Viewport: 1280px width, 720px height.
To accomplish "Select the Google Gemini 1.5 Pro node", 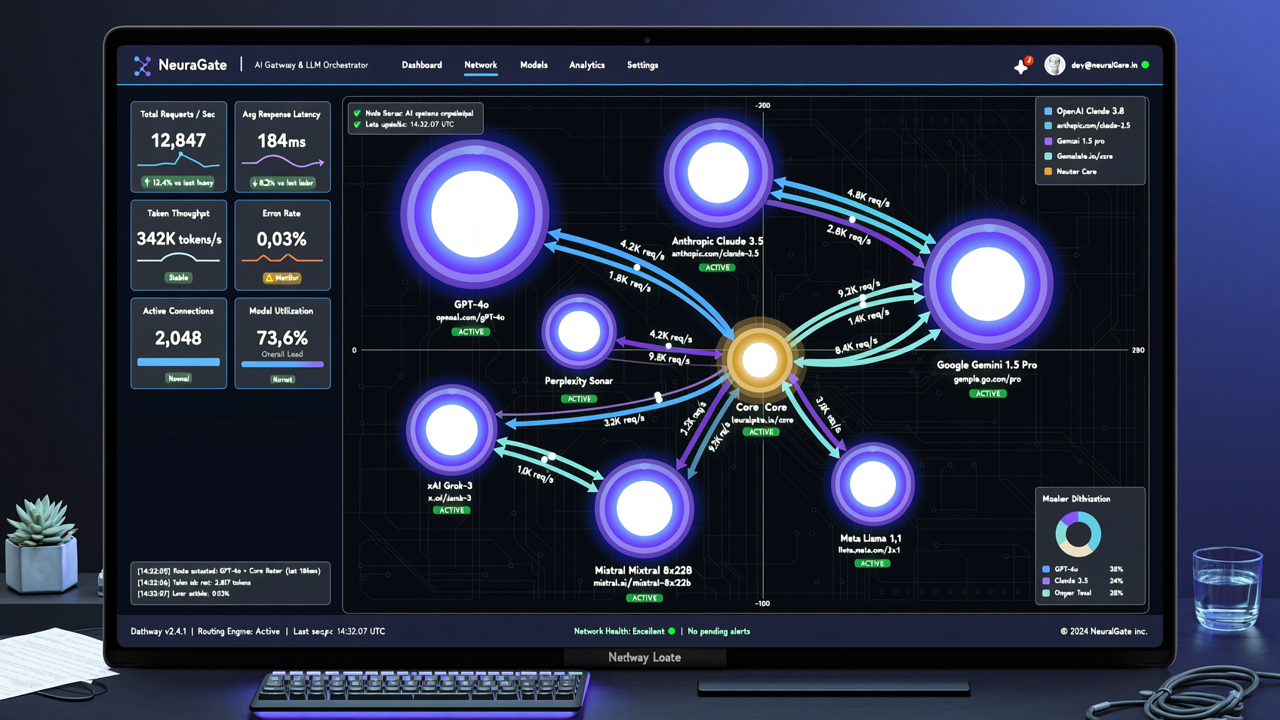I will [x=988, y=284].
